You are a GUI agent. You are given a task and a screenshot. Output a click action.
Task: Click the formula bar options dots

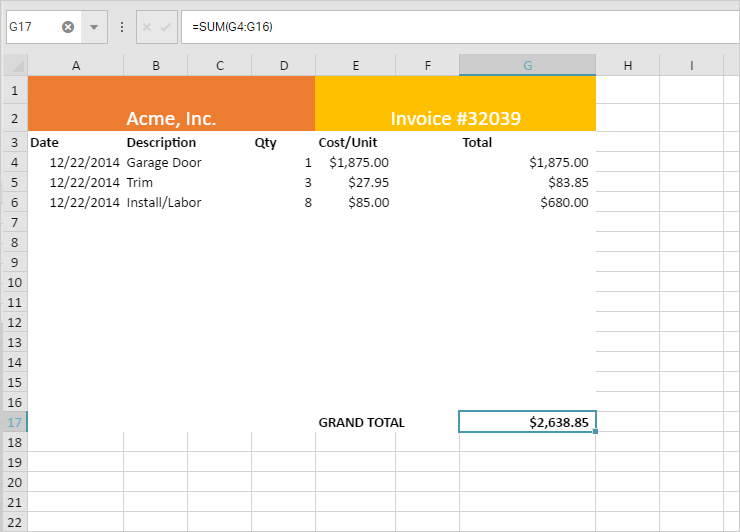coord(122,27)
